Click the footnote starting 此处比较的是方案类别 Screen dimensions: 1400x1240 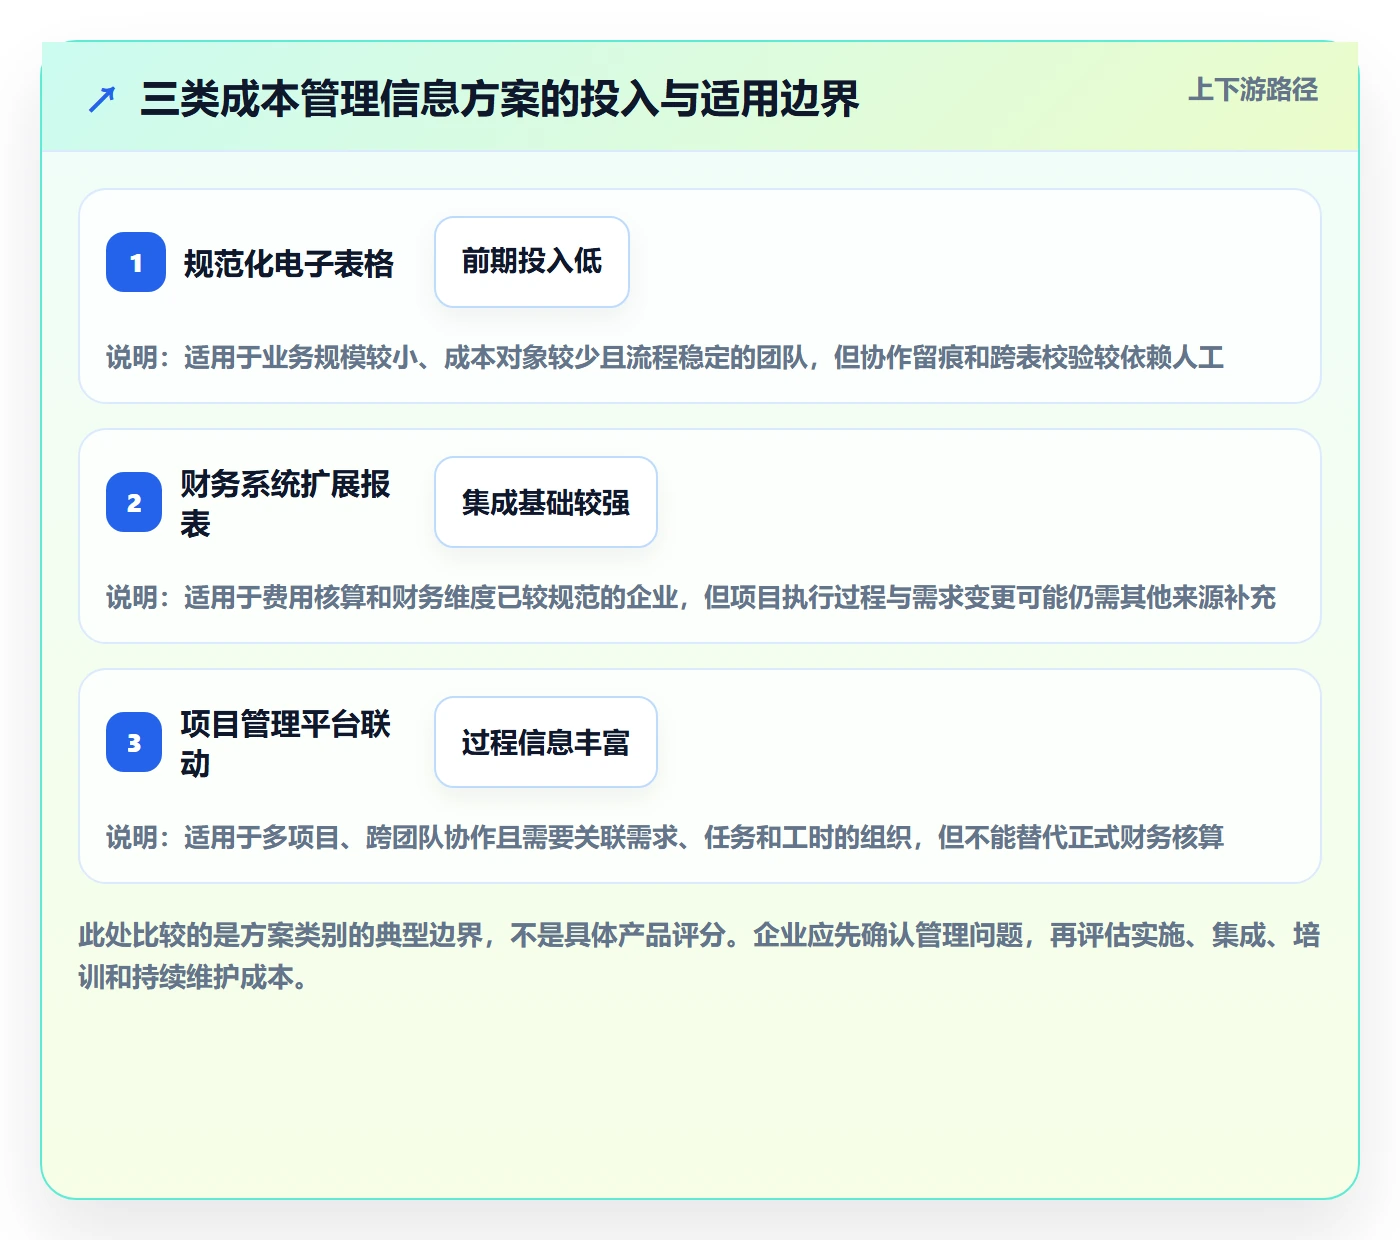(699, 956)
